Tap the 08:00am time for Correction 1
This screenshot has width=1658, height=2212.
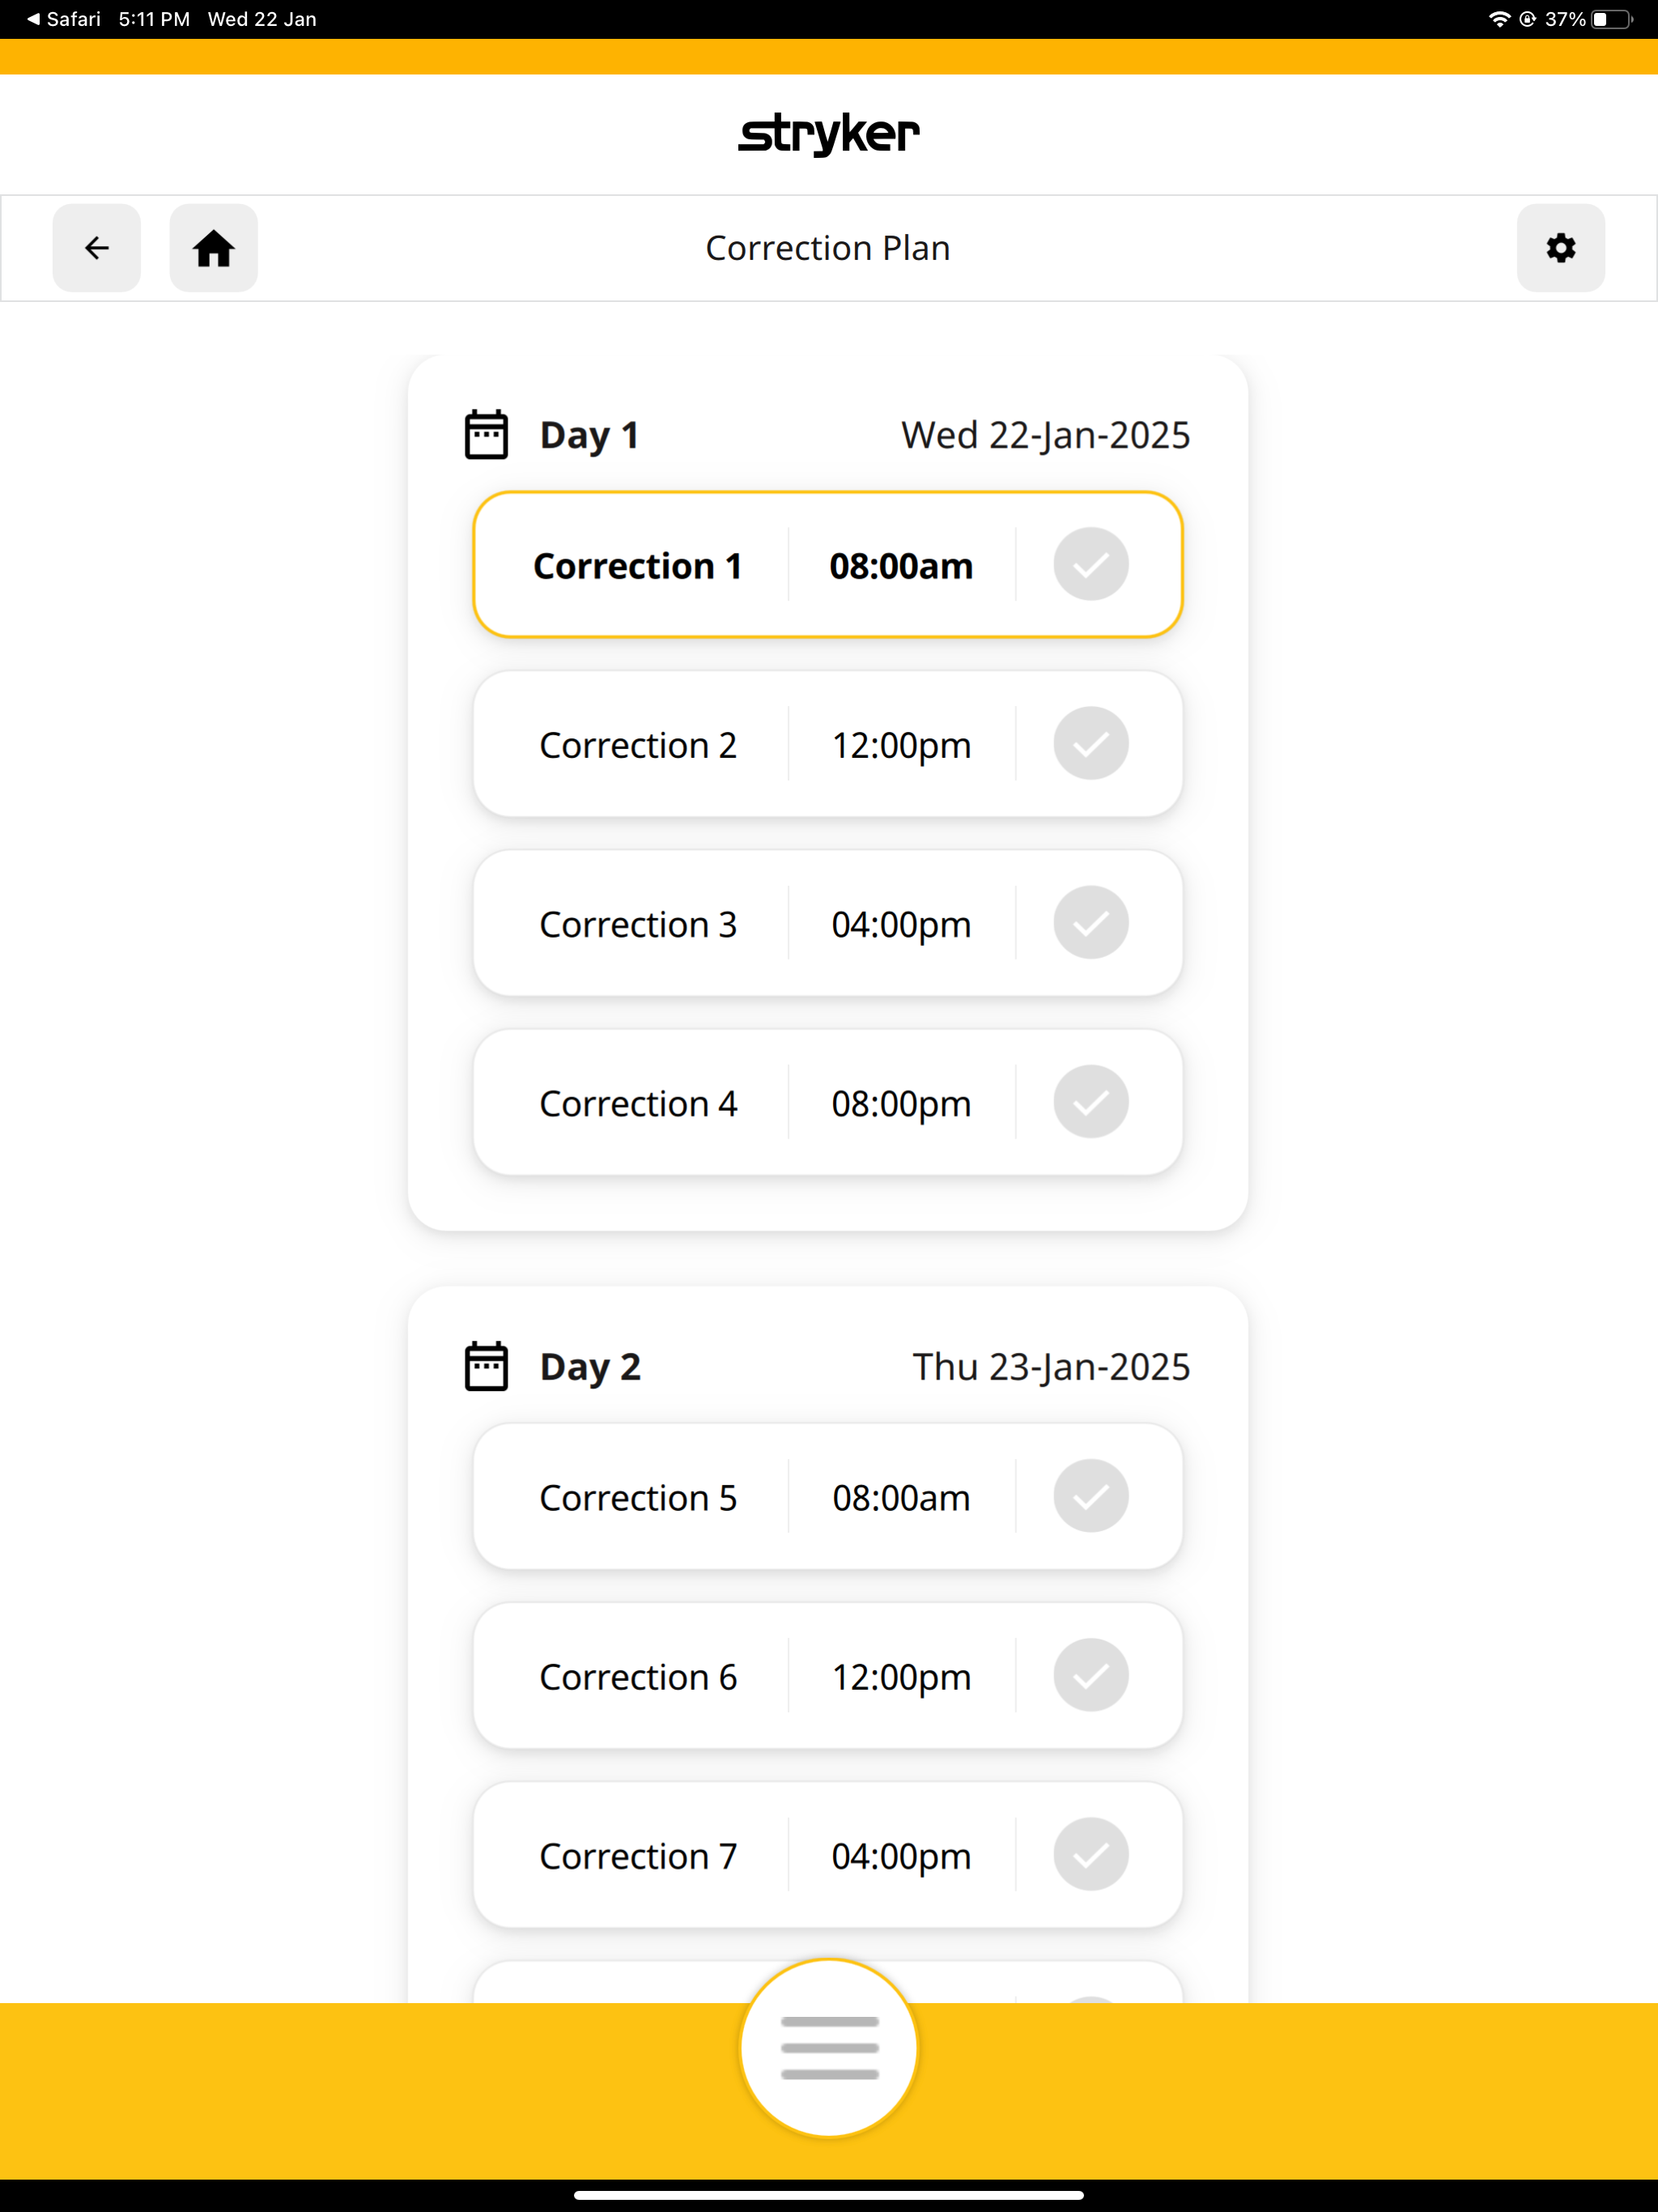901,566
